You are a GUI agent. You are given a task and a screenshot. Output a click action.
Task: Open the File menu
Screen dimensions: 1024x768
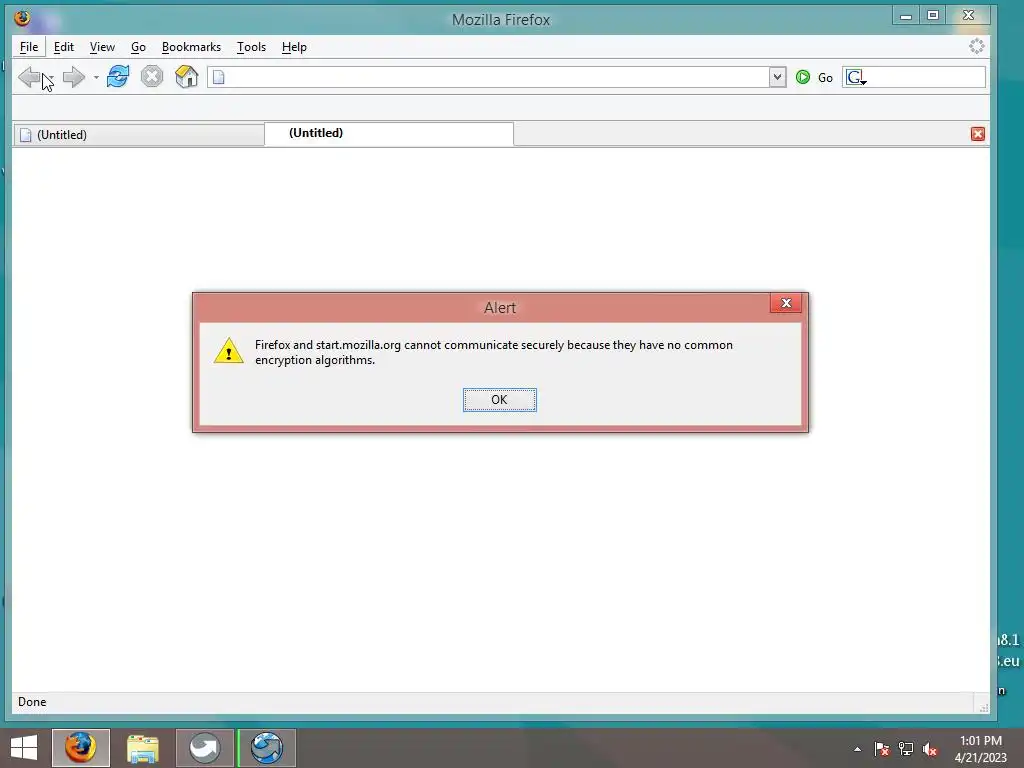(x=29, y=47)
